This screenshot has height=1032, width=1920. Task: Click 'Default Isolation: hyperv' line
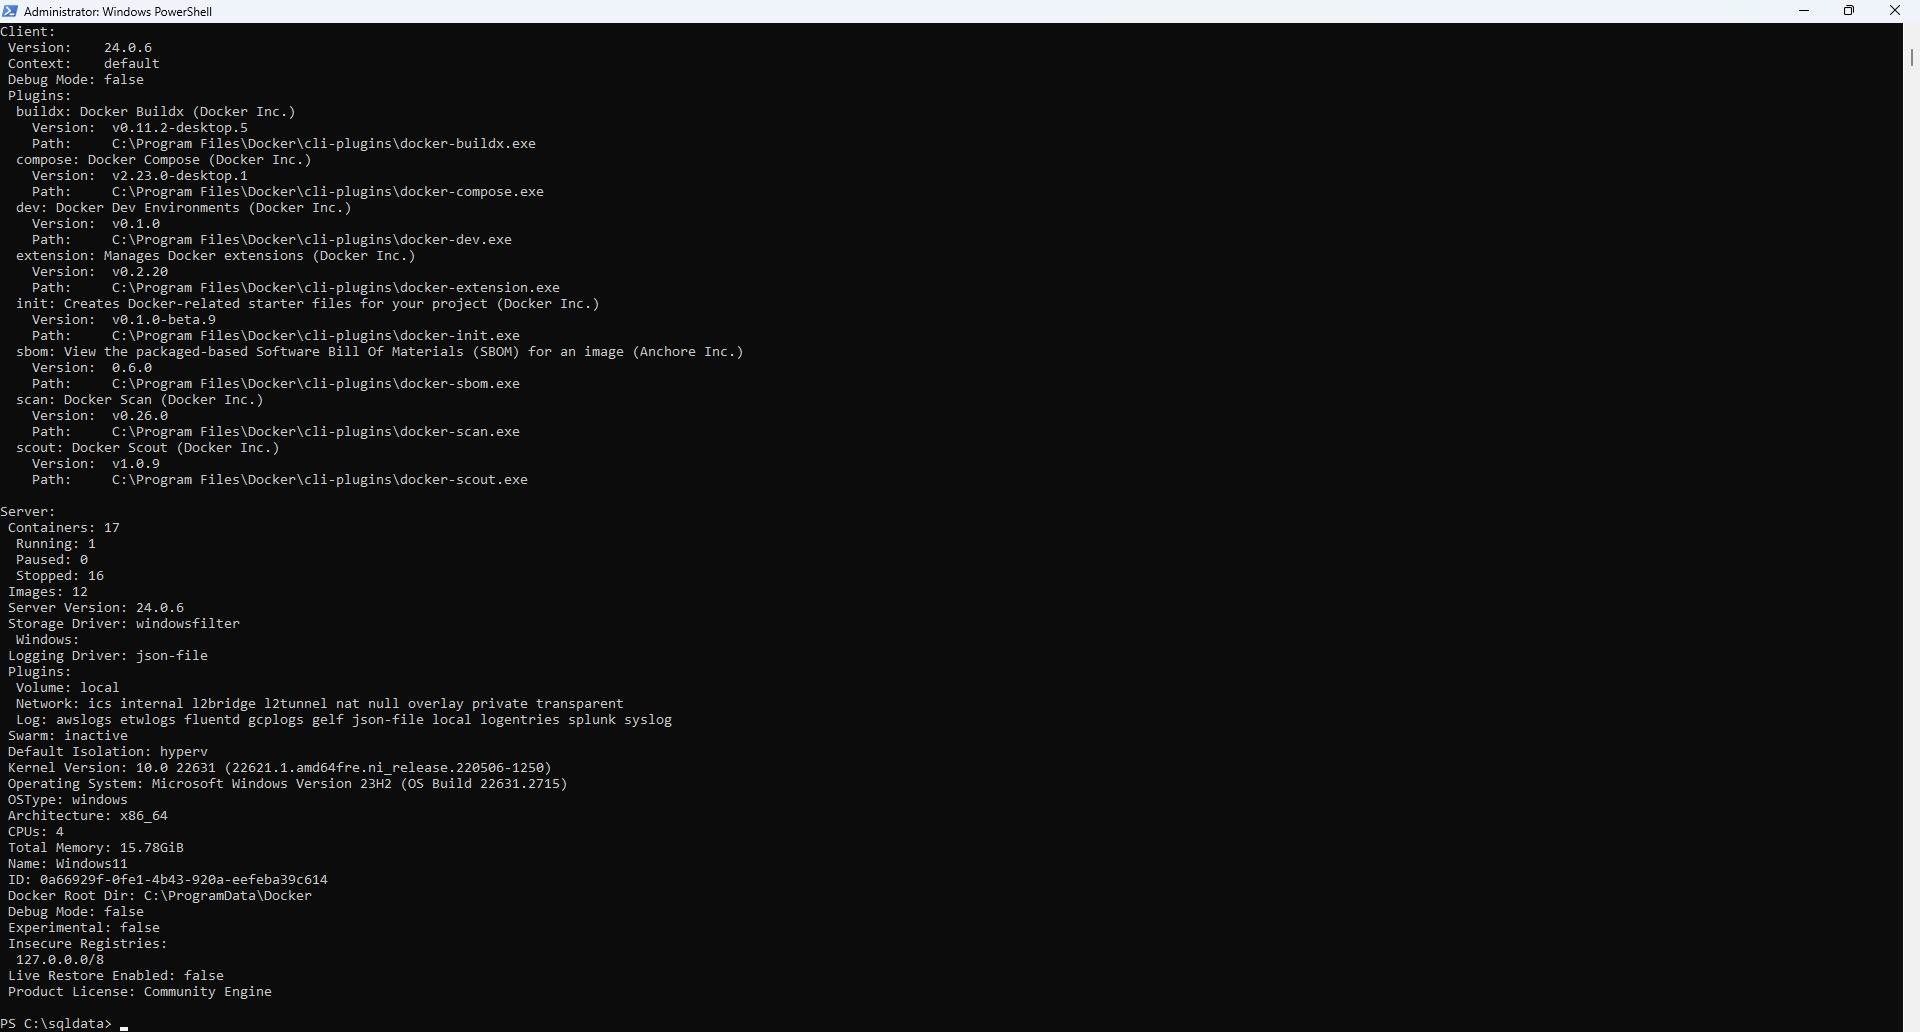point(108,752)
